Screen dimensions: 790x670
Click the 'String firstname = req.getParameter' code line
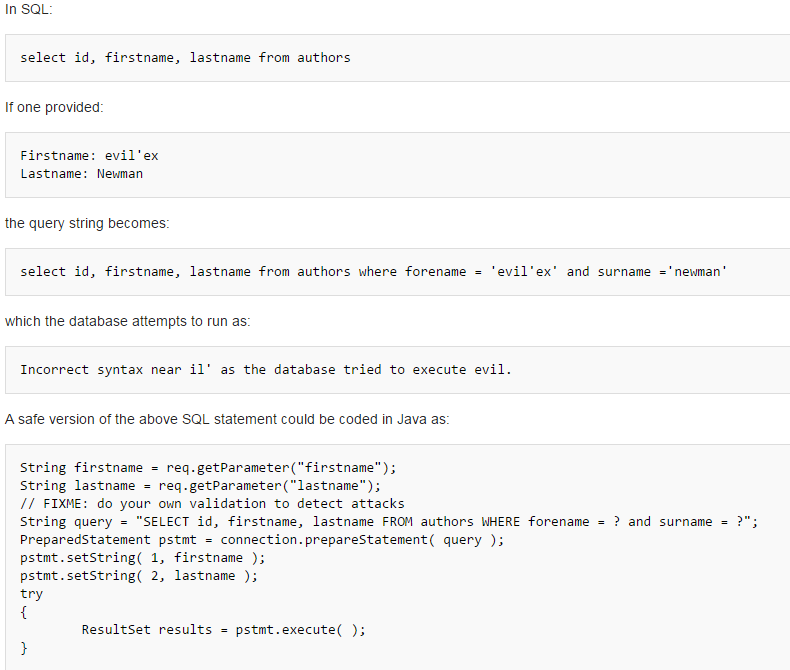click(x=208, y=468)
